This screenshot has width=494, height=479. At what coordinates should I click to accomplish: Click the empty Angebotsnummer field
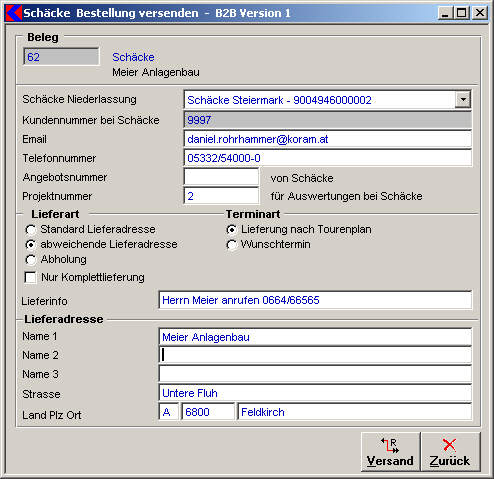[221, 177]
